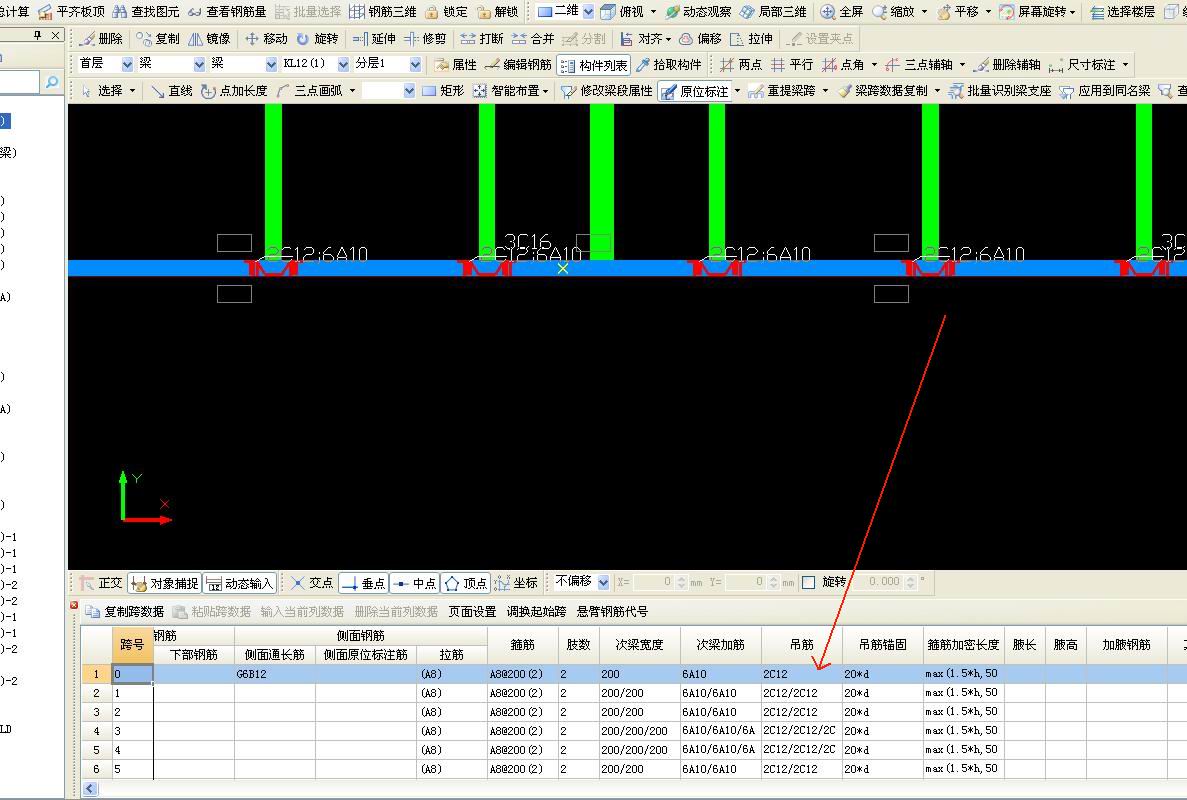Toggle 原位标注 (in-place annotation) mode
The width and height of the screenshot is (1187, 800).
[x=695, y=92]
